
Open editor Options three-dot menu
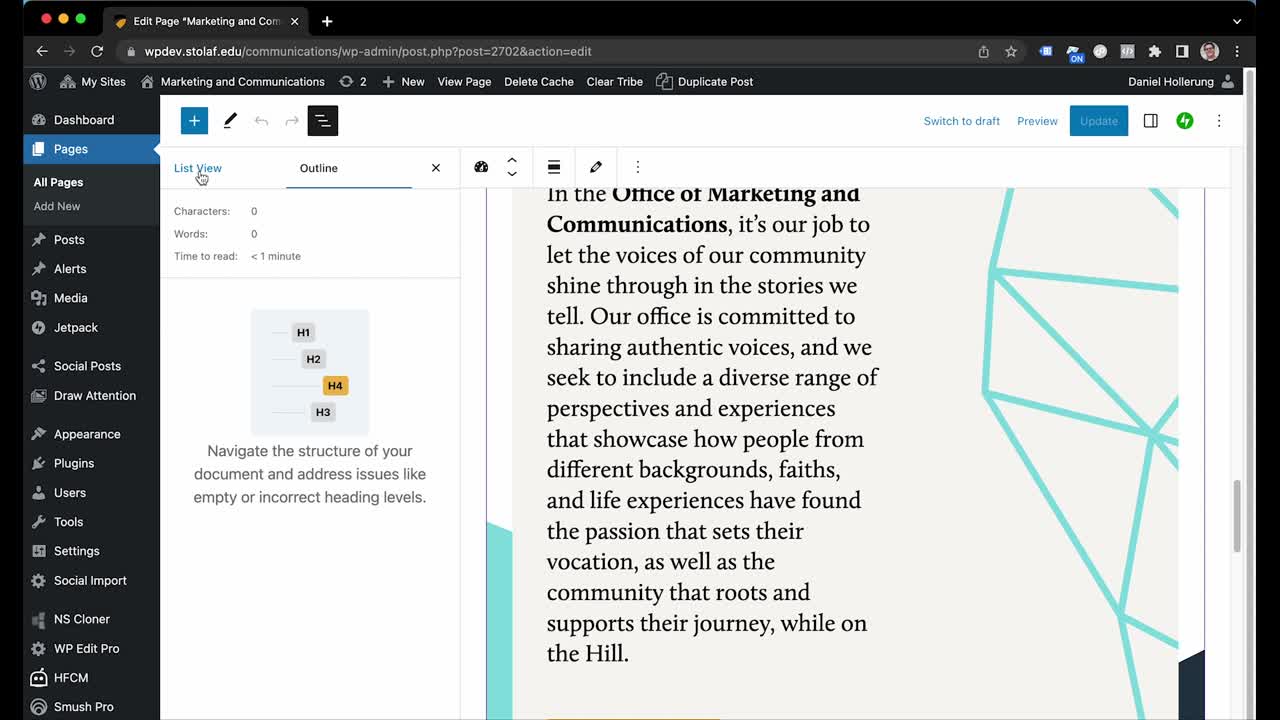1219,121
